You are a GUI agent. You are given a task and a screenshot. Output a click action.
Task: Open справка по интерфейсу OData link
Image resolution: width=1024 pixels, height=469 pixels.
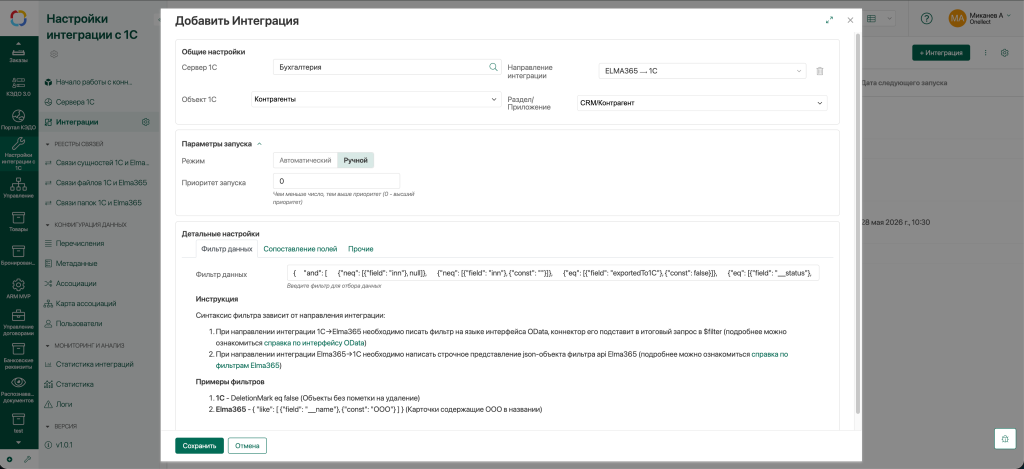coord(315,342)
